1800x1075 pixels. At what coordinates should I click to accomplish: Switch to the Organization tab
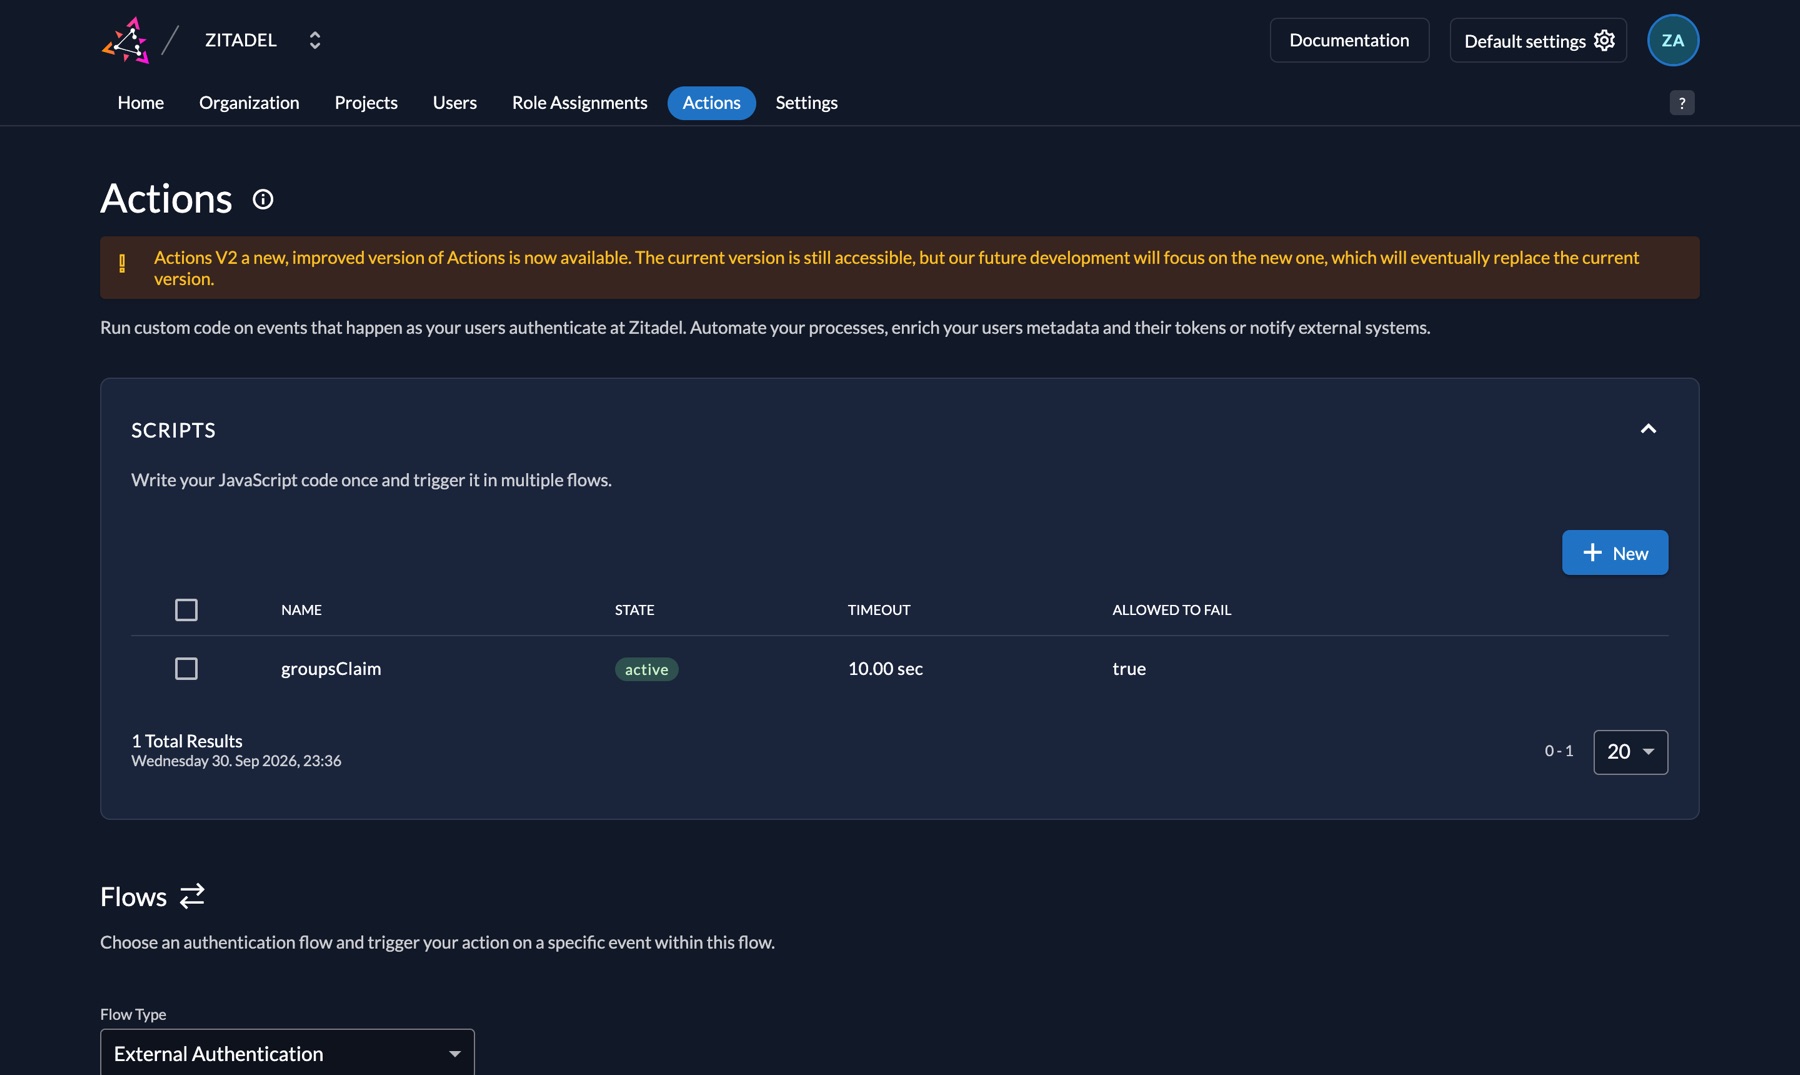[249, 102]
